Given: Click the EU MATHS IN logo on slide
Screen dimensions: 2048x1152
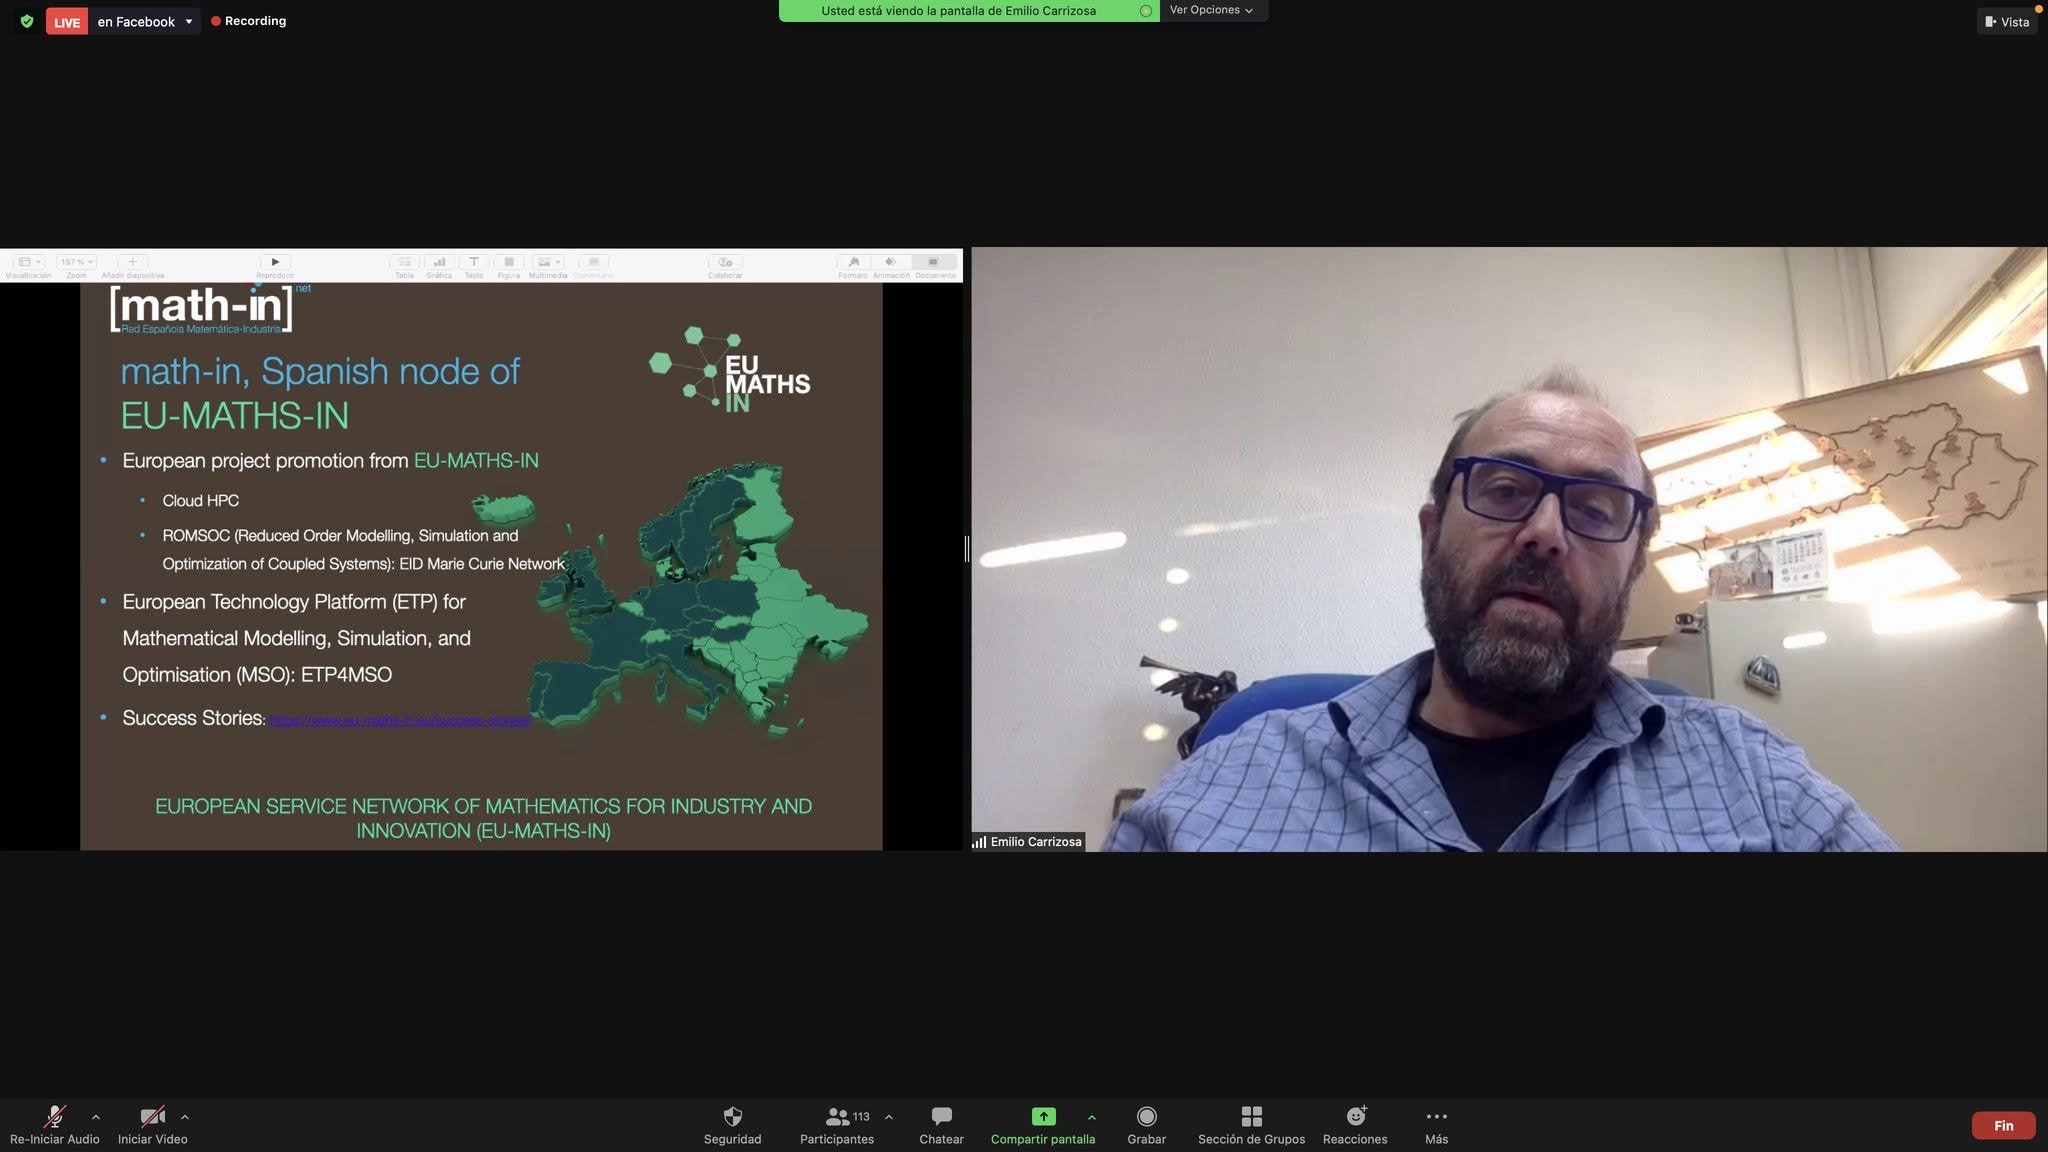Looking at the screenshot, I should [730, 369].
